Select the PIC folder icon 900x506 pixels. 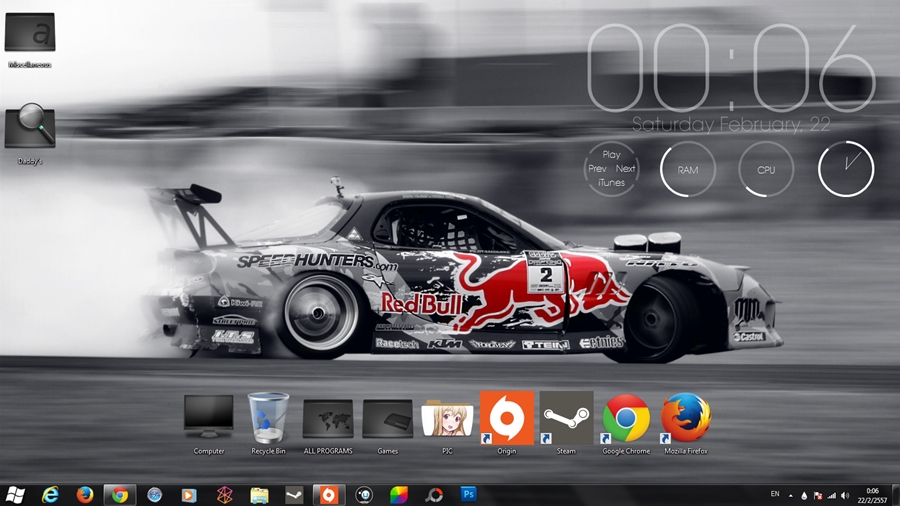447,418
